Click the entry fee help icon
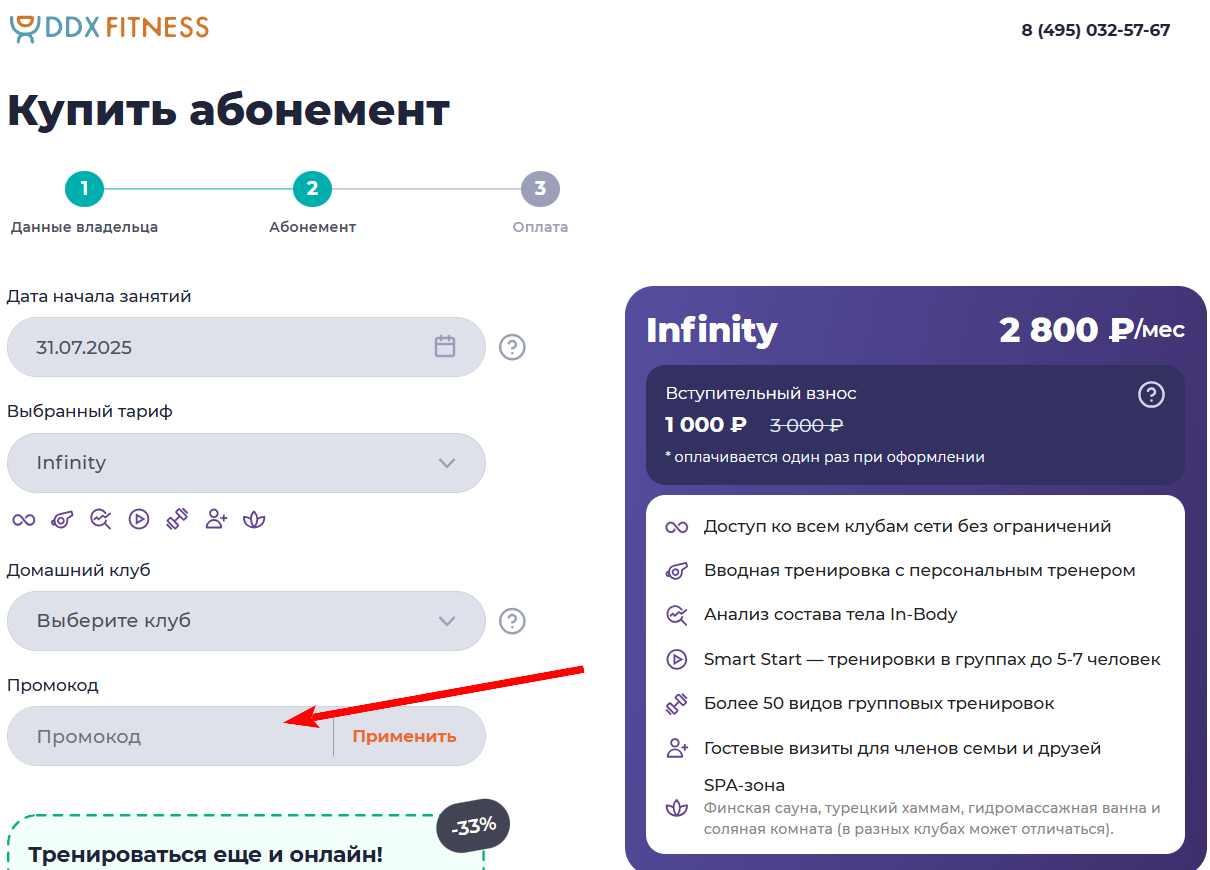Image resolution: width=1210 pixels, height=870 pixels. (1151, 395)
